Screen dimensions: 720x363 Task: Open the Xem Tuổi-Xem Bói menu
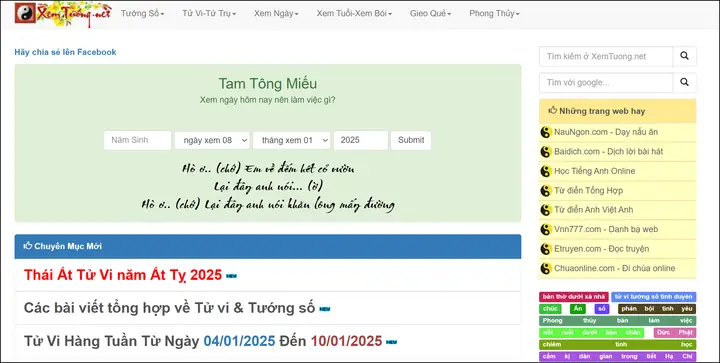pos(354,13)
